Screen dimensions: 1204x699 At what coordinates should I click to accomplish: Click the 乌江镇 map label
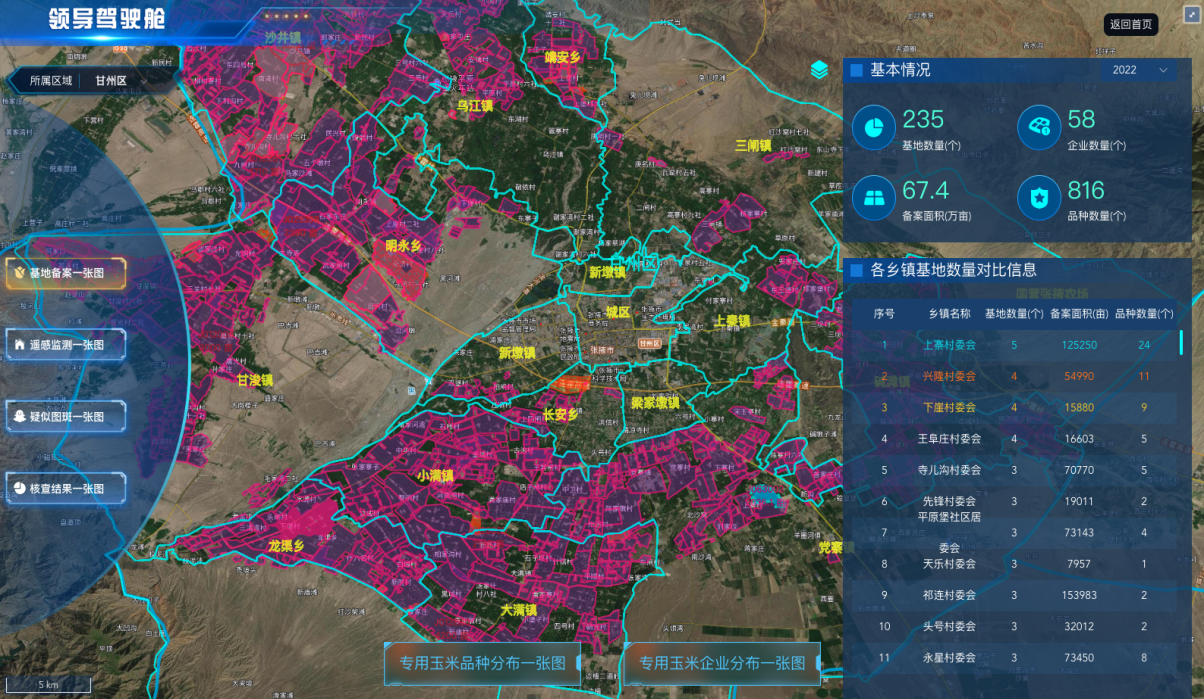click(x=475, y=105)
